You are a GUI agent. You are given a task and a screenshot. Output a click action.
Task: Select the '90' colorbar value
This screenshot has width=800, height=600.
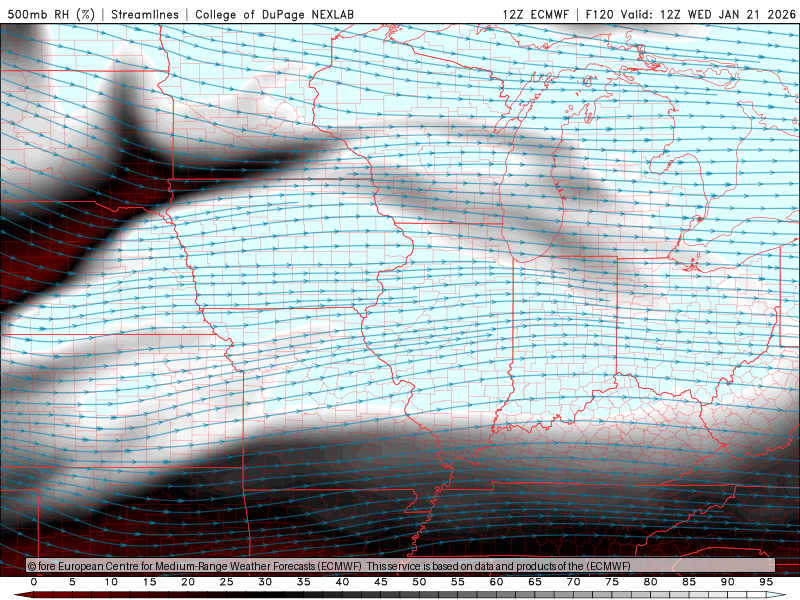tap(728, 582)
